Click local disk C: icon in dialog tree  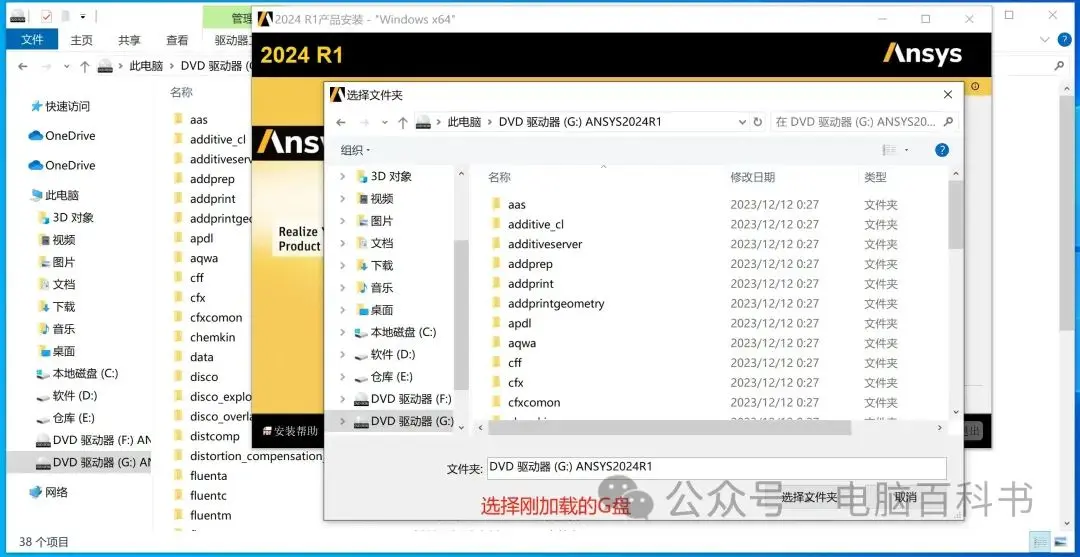pos(362,332)
